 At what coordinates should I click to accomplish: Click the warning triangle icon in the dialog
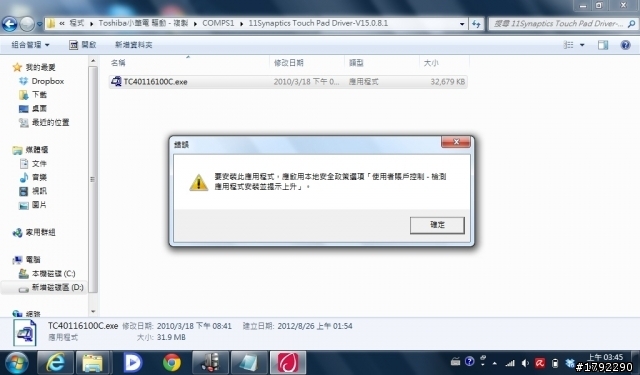(199, 182)
